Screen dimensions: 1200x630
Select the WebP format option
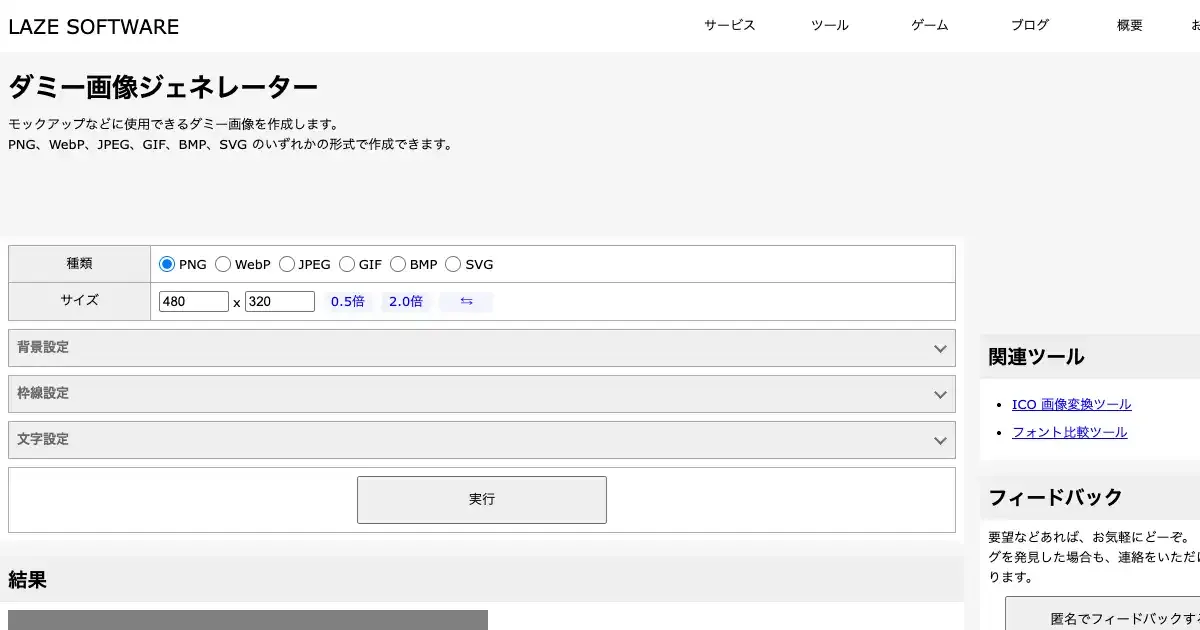click(x=223, y=265)
